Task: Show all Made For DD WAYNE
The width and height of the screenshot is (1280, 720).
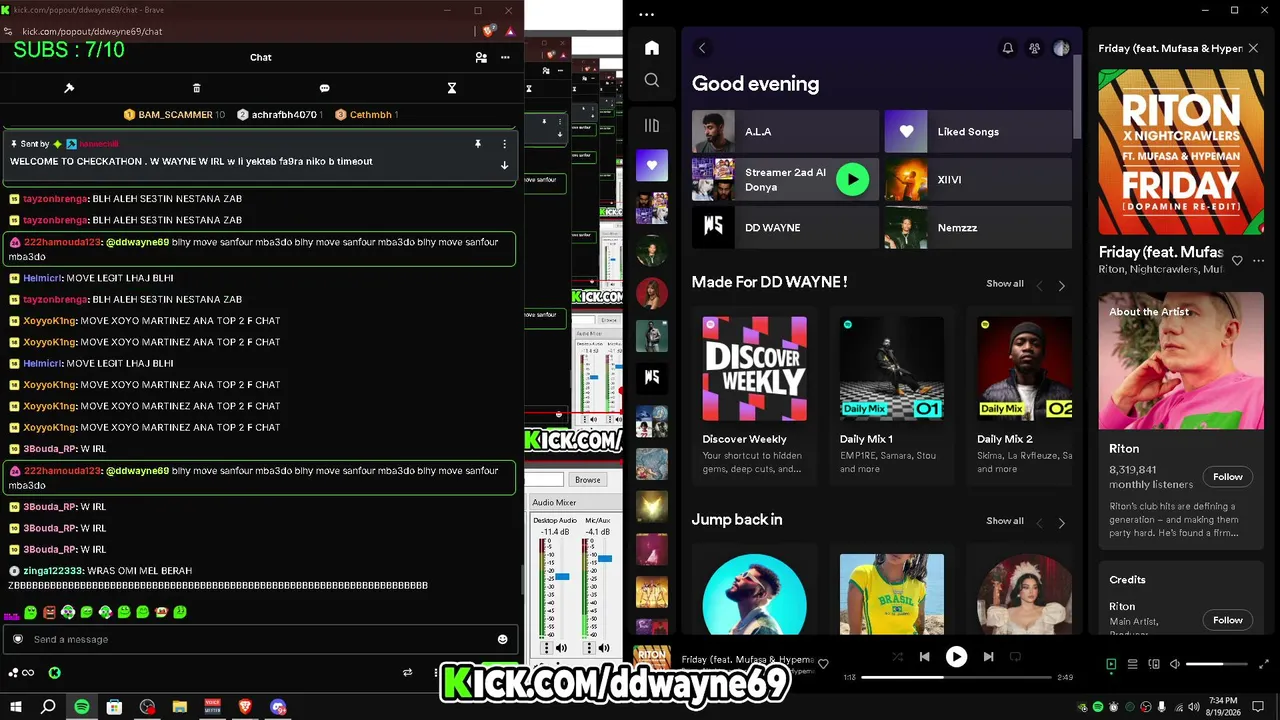Action: (x=1005, y=284)
